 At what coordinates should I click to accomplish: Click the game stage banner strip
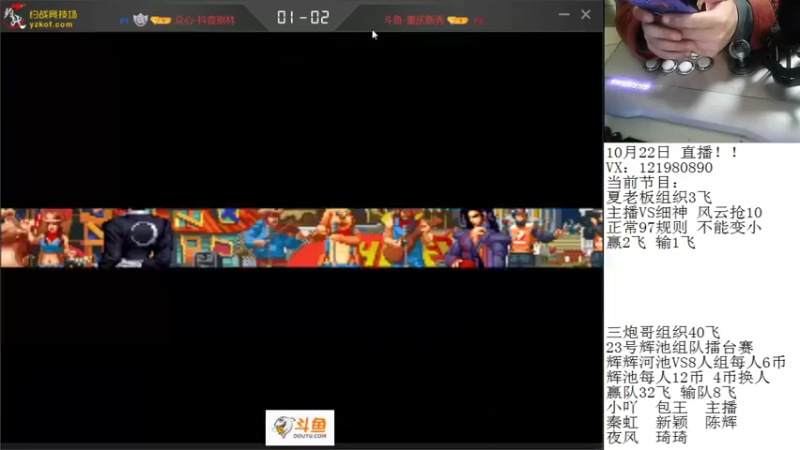coord(302,238)
